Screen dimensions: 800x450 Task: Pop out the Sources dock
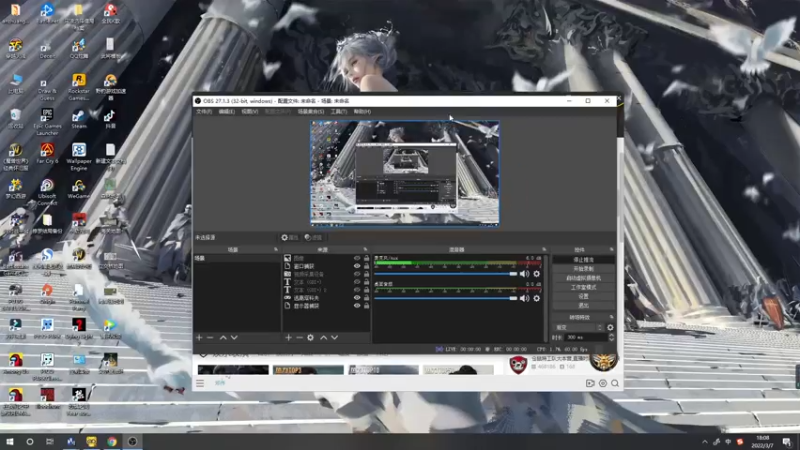coord(365,249)
